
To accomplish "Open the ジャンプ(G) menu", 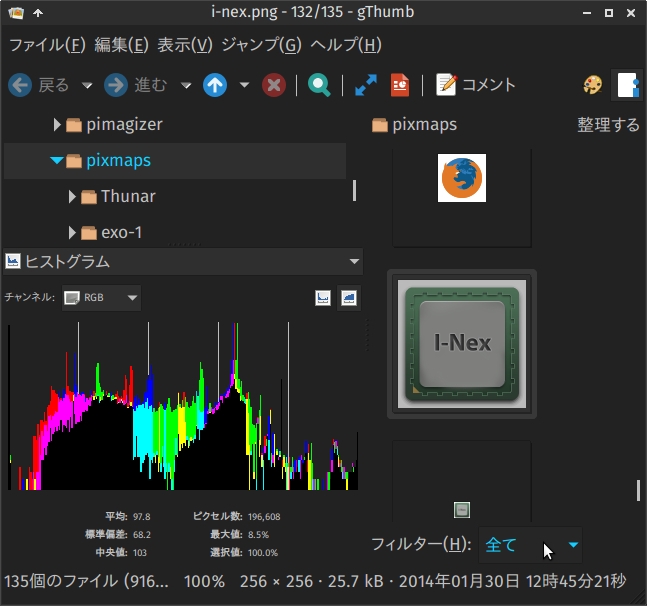I will click(262, 45).
